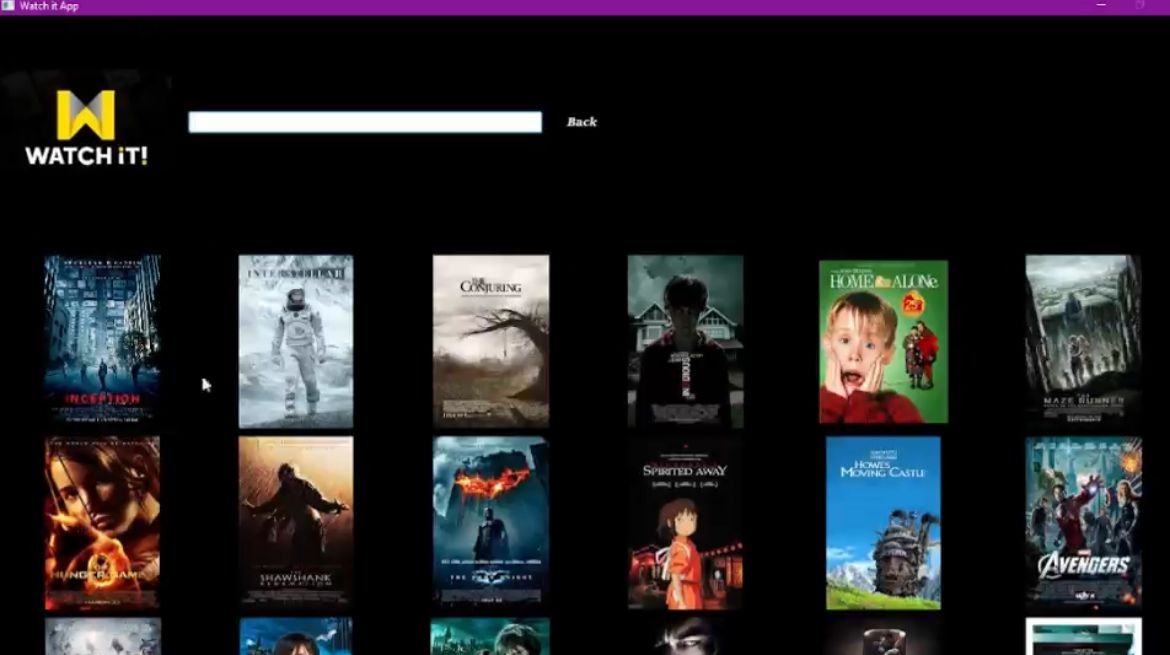Select The Dark Knight poster
Image resolution: width=1170 pixels, height=655 pixels.
coord(491,521)
